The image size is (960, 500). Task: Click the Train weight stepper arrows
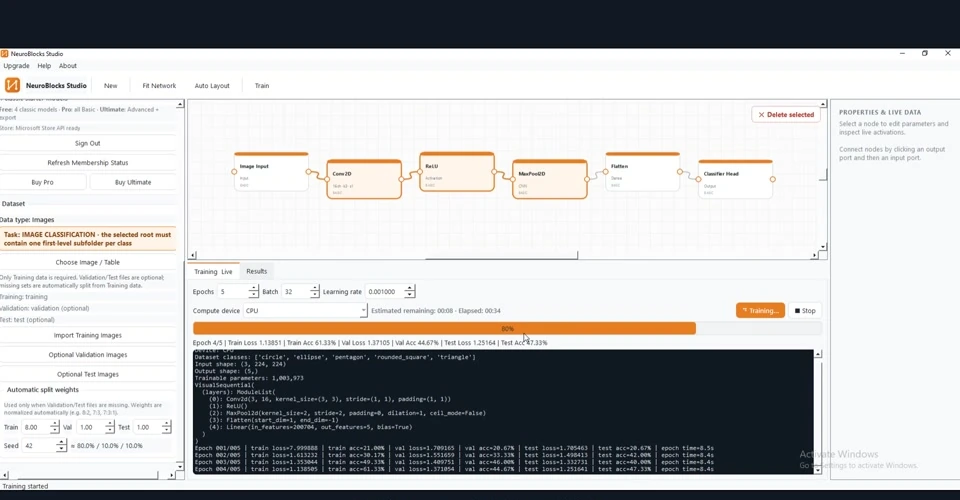[x=54, y=427]
